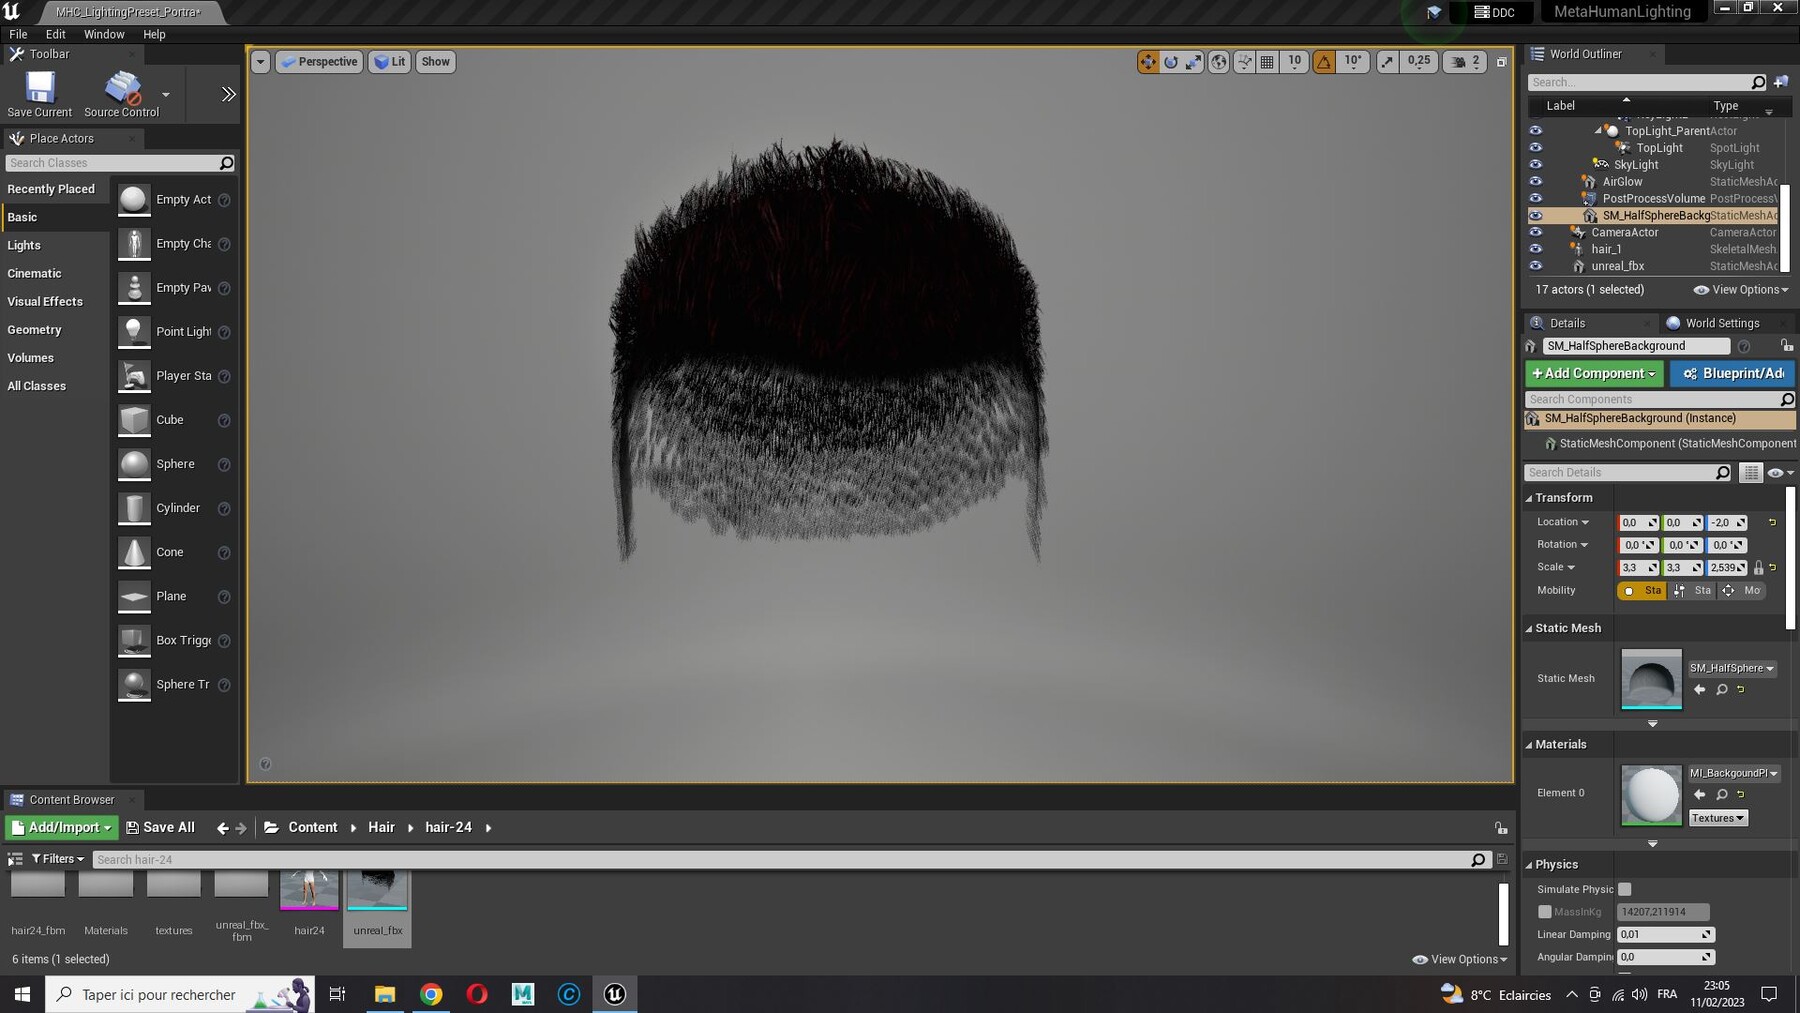Enable Simulate Physics checkbox
1800x1013 pixels.
(1624, 890)
